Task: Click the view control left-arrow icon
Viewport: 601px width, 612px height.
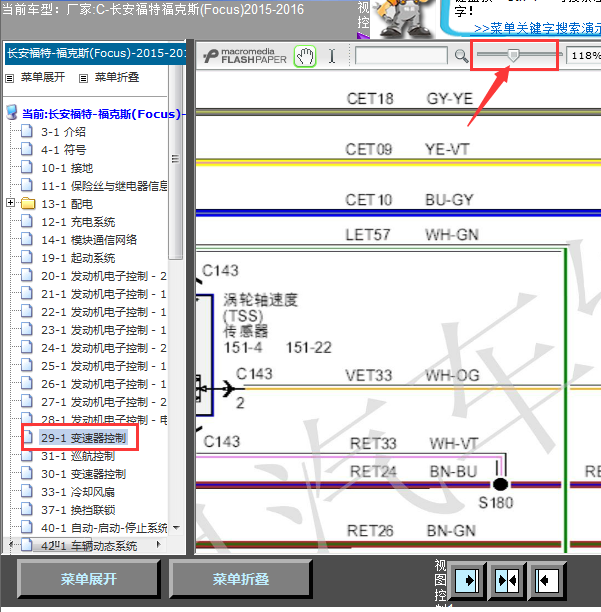Action: tap(547, 580)
